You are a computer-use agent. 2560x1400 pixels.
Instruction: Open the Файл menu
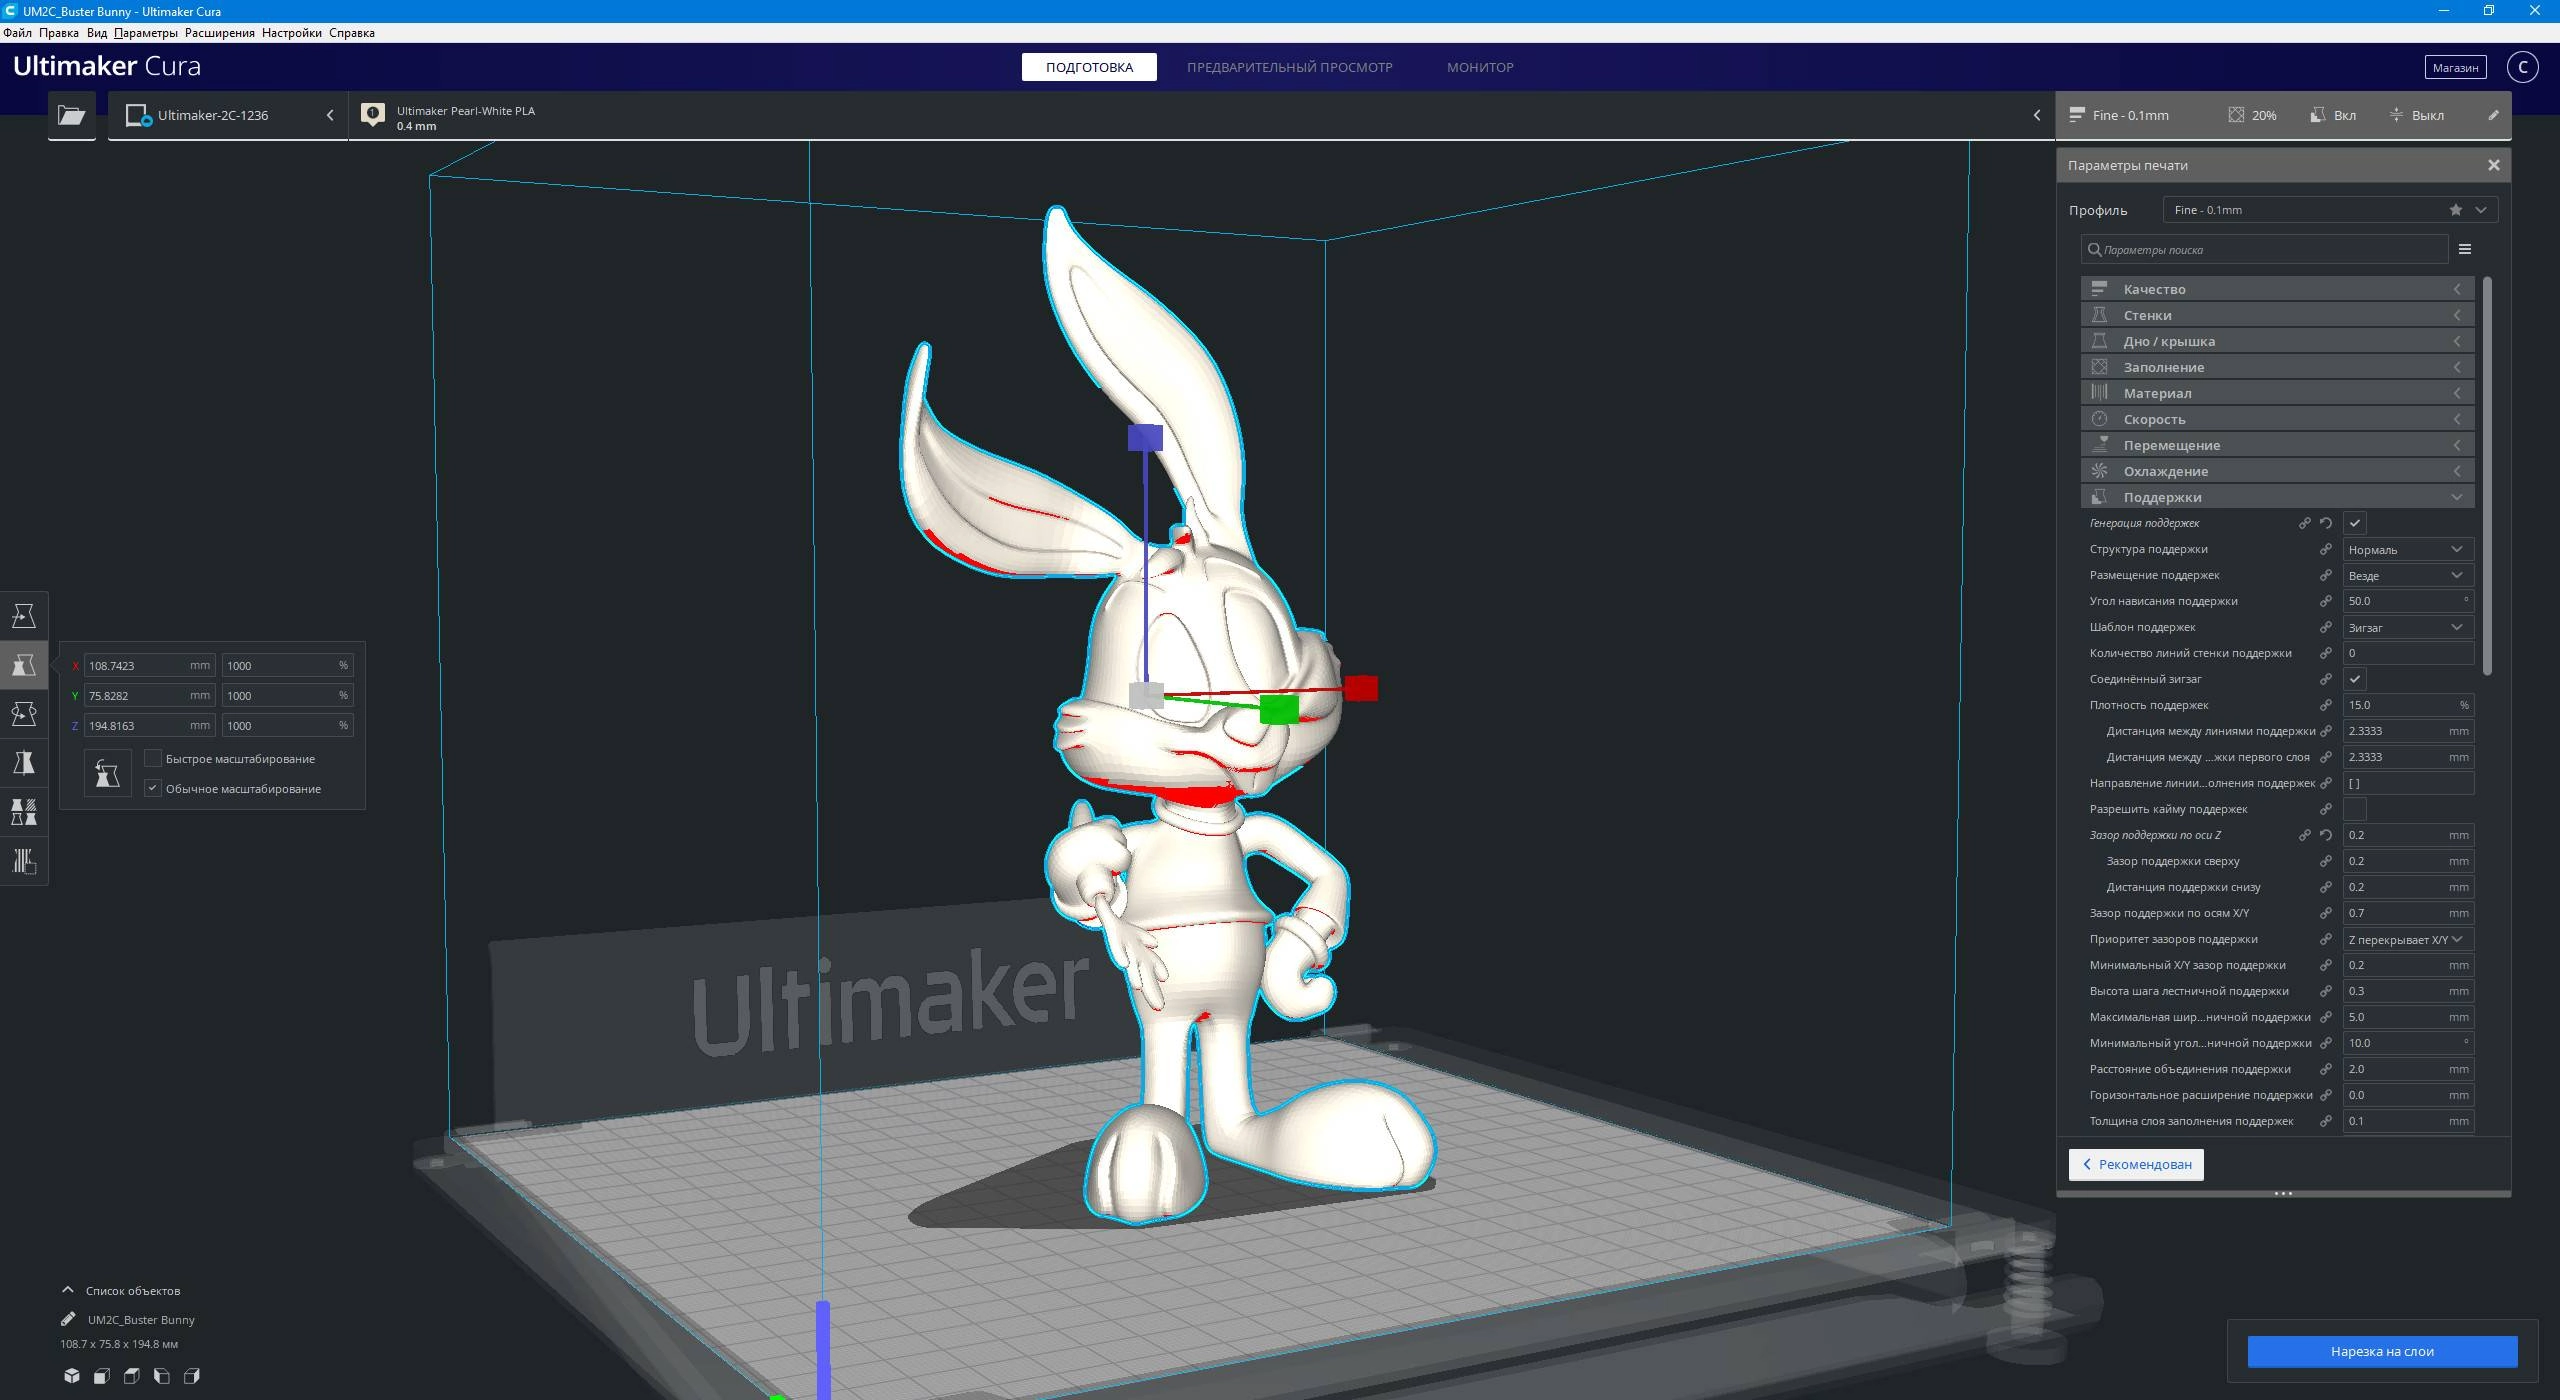point(17,32)
